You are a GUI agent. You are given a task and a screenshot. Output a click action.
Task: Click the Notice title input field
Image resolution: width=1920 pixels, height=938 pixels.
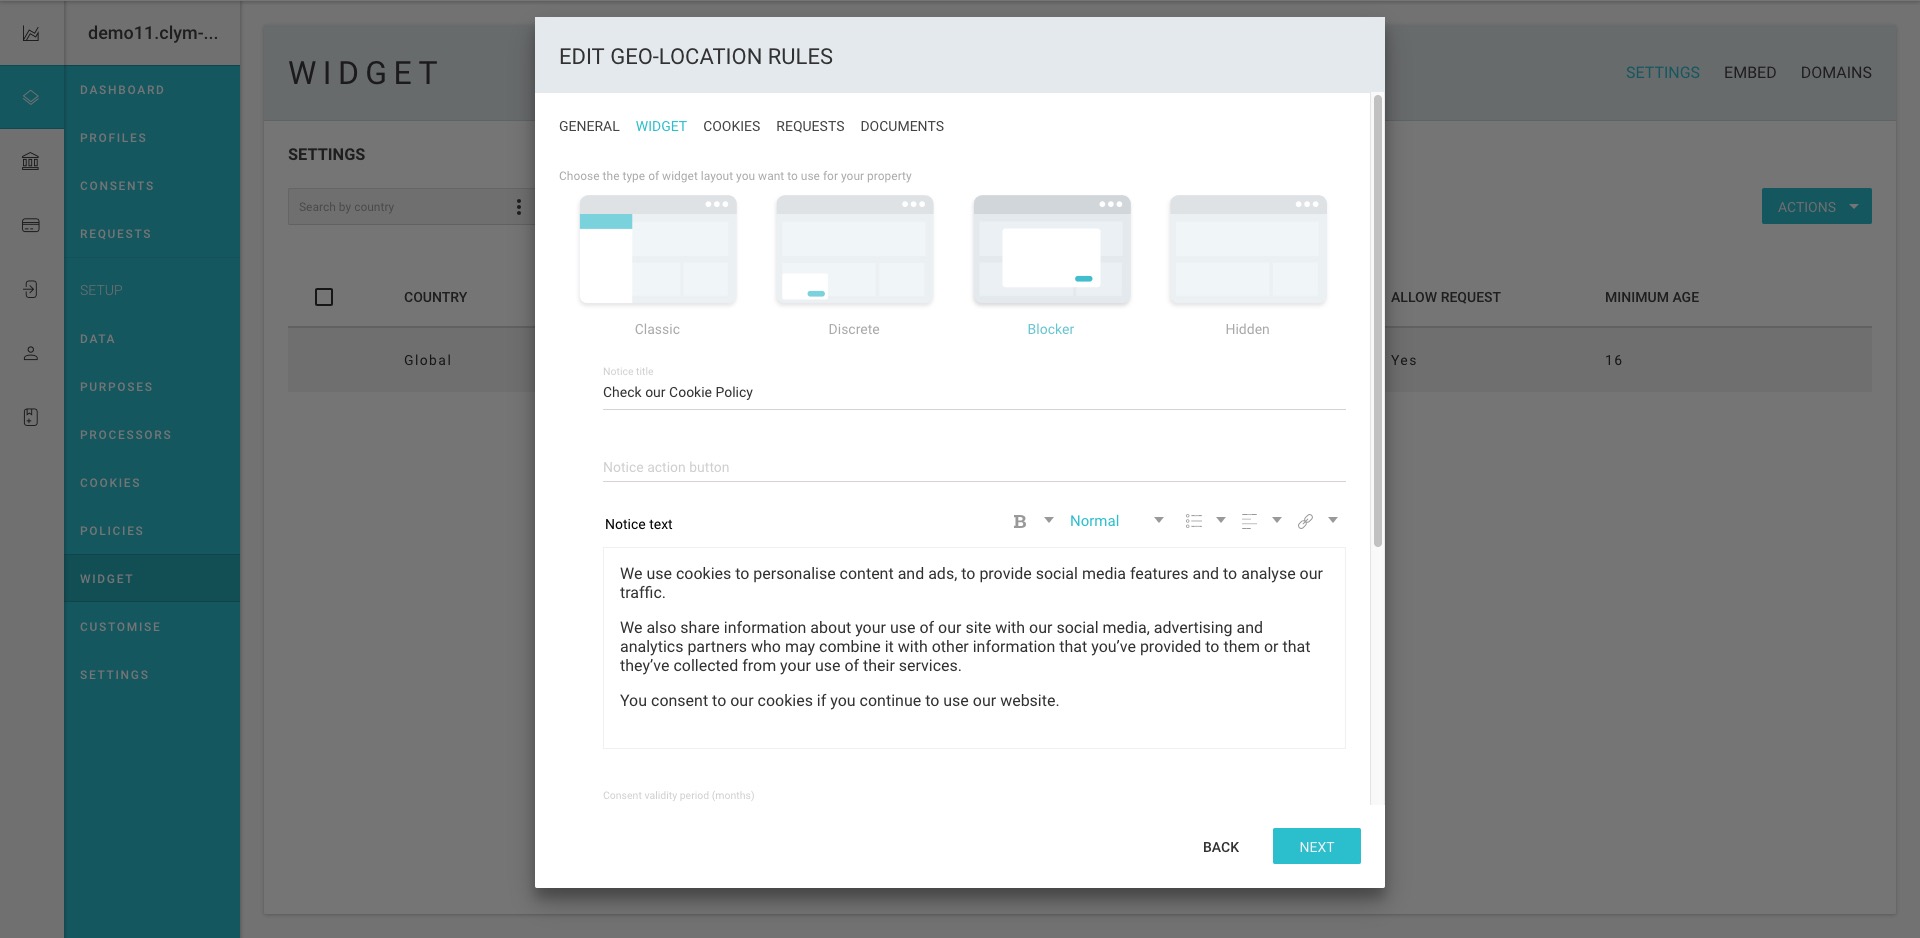coord(974,392)
